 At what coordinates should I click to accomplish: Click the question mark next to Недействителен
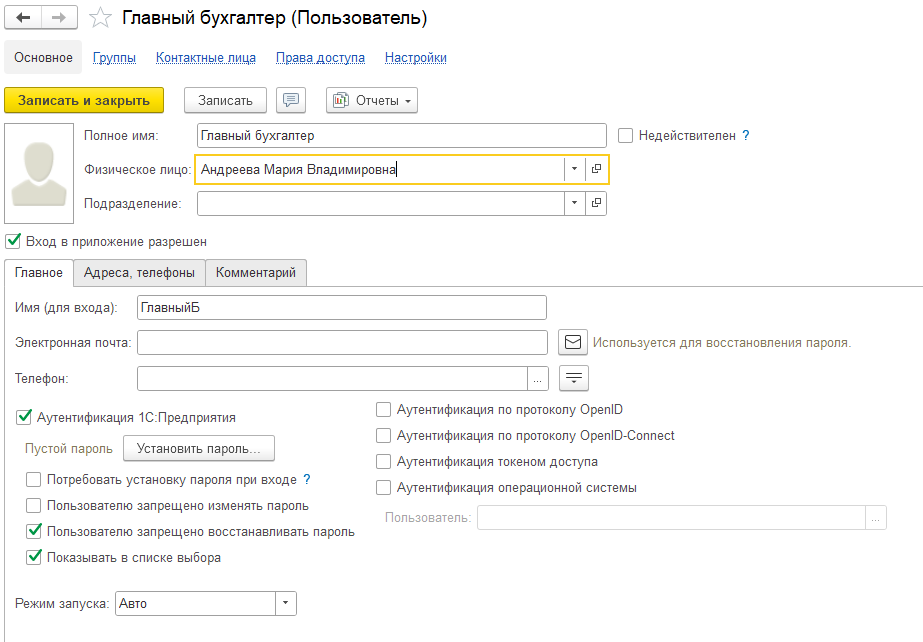coord(745,135)
